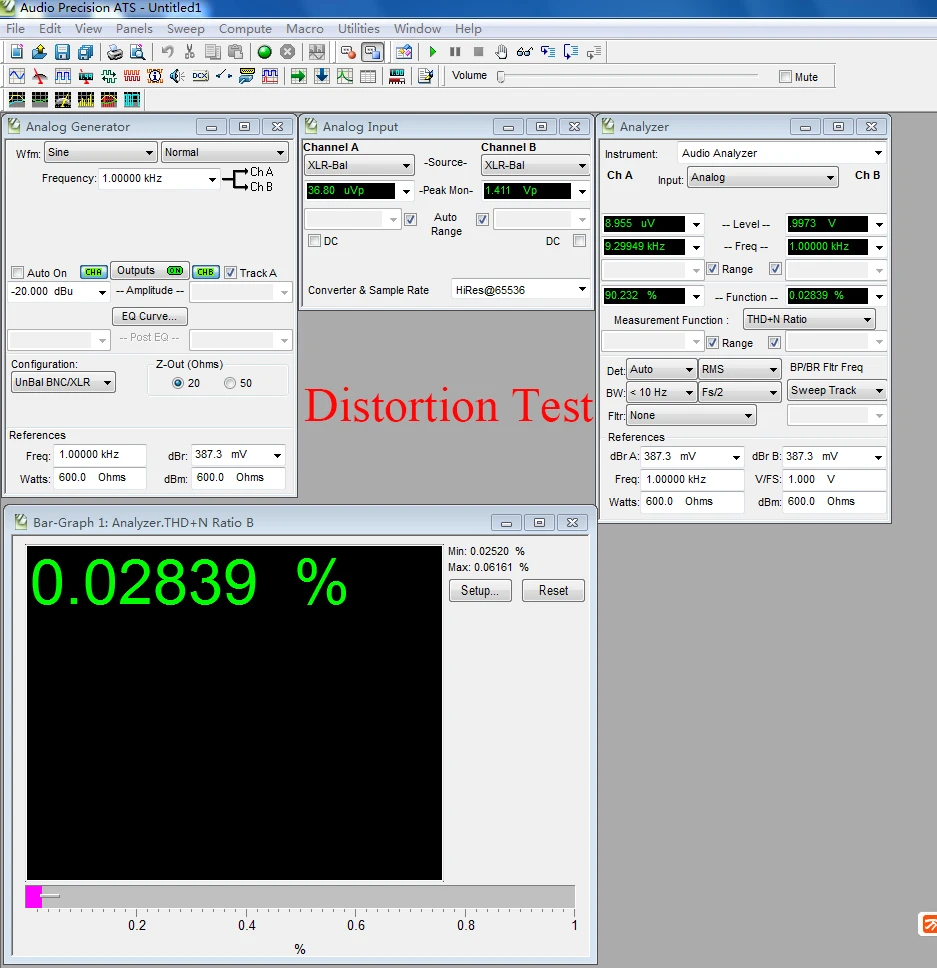The height and width of the screenshot is (968, 937).
Task: Open the Converter & Sample Rate dropdown
Action: 521,290
